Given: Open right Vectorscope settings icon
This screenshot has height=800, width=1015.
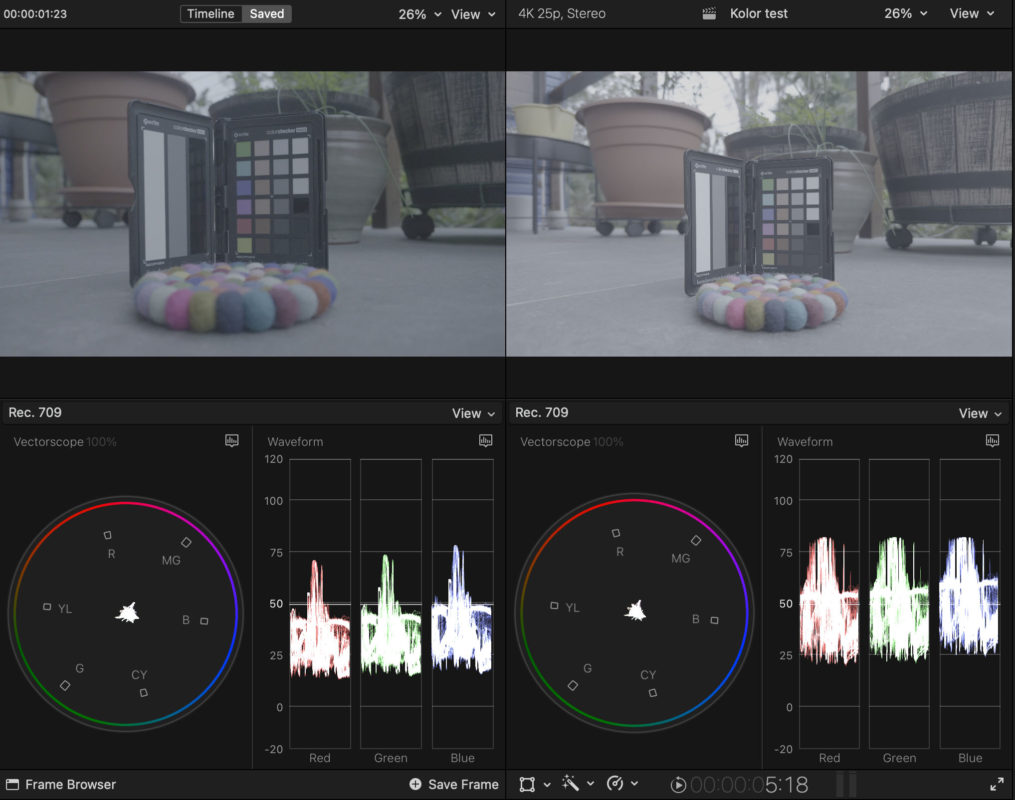Looking at the screenshot, I should tap(742, 441).
